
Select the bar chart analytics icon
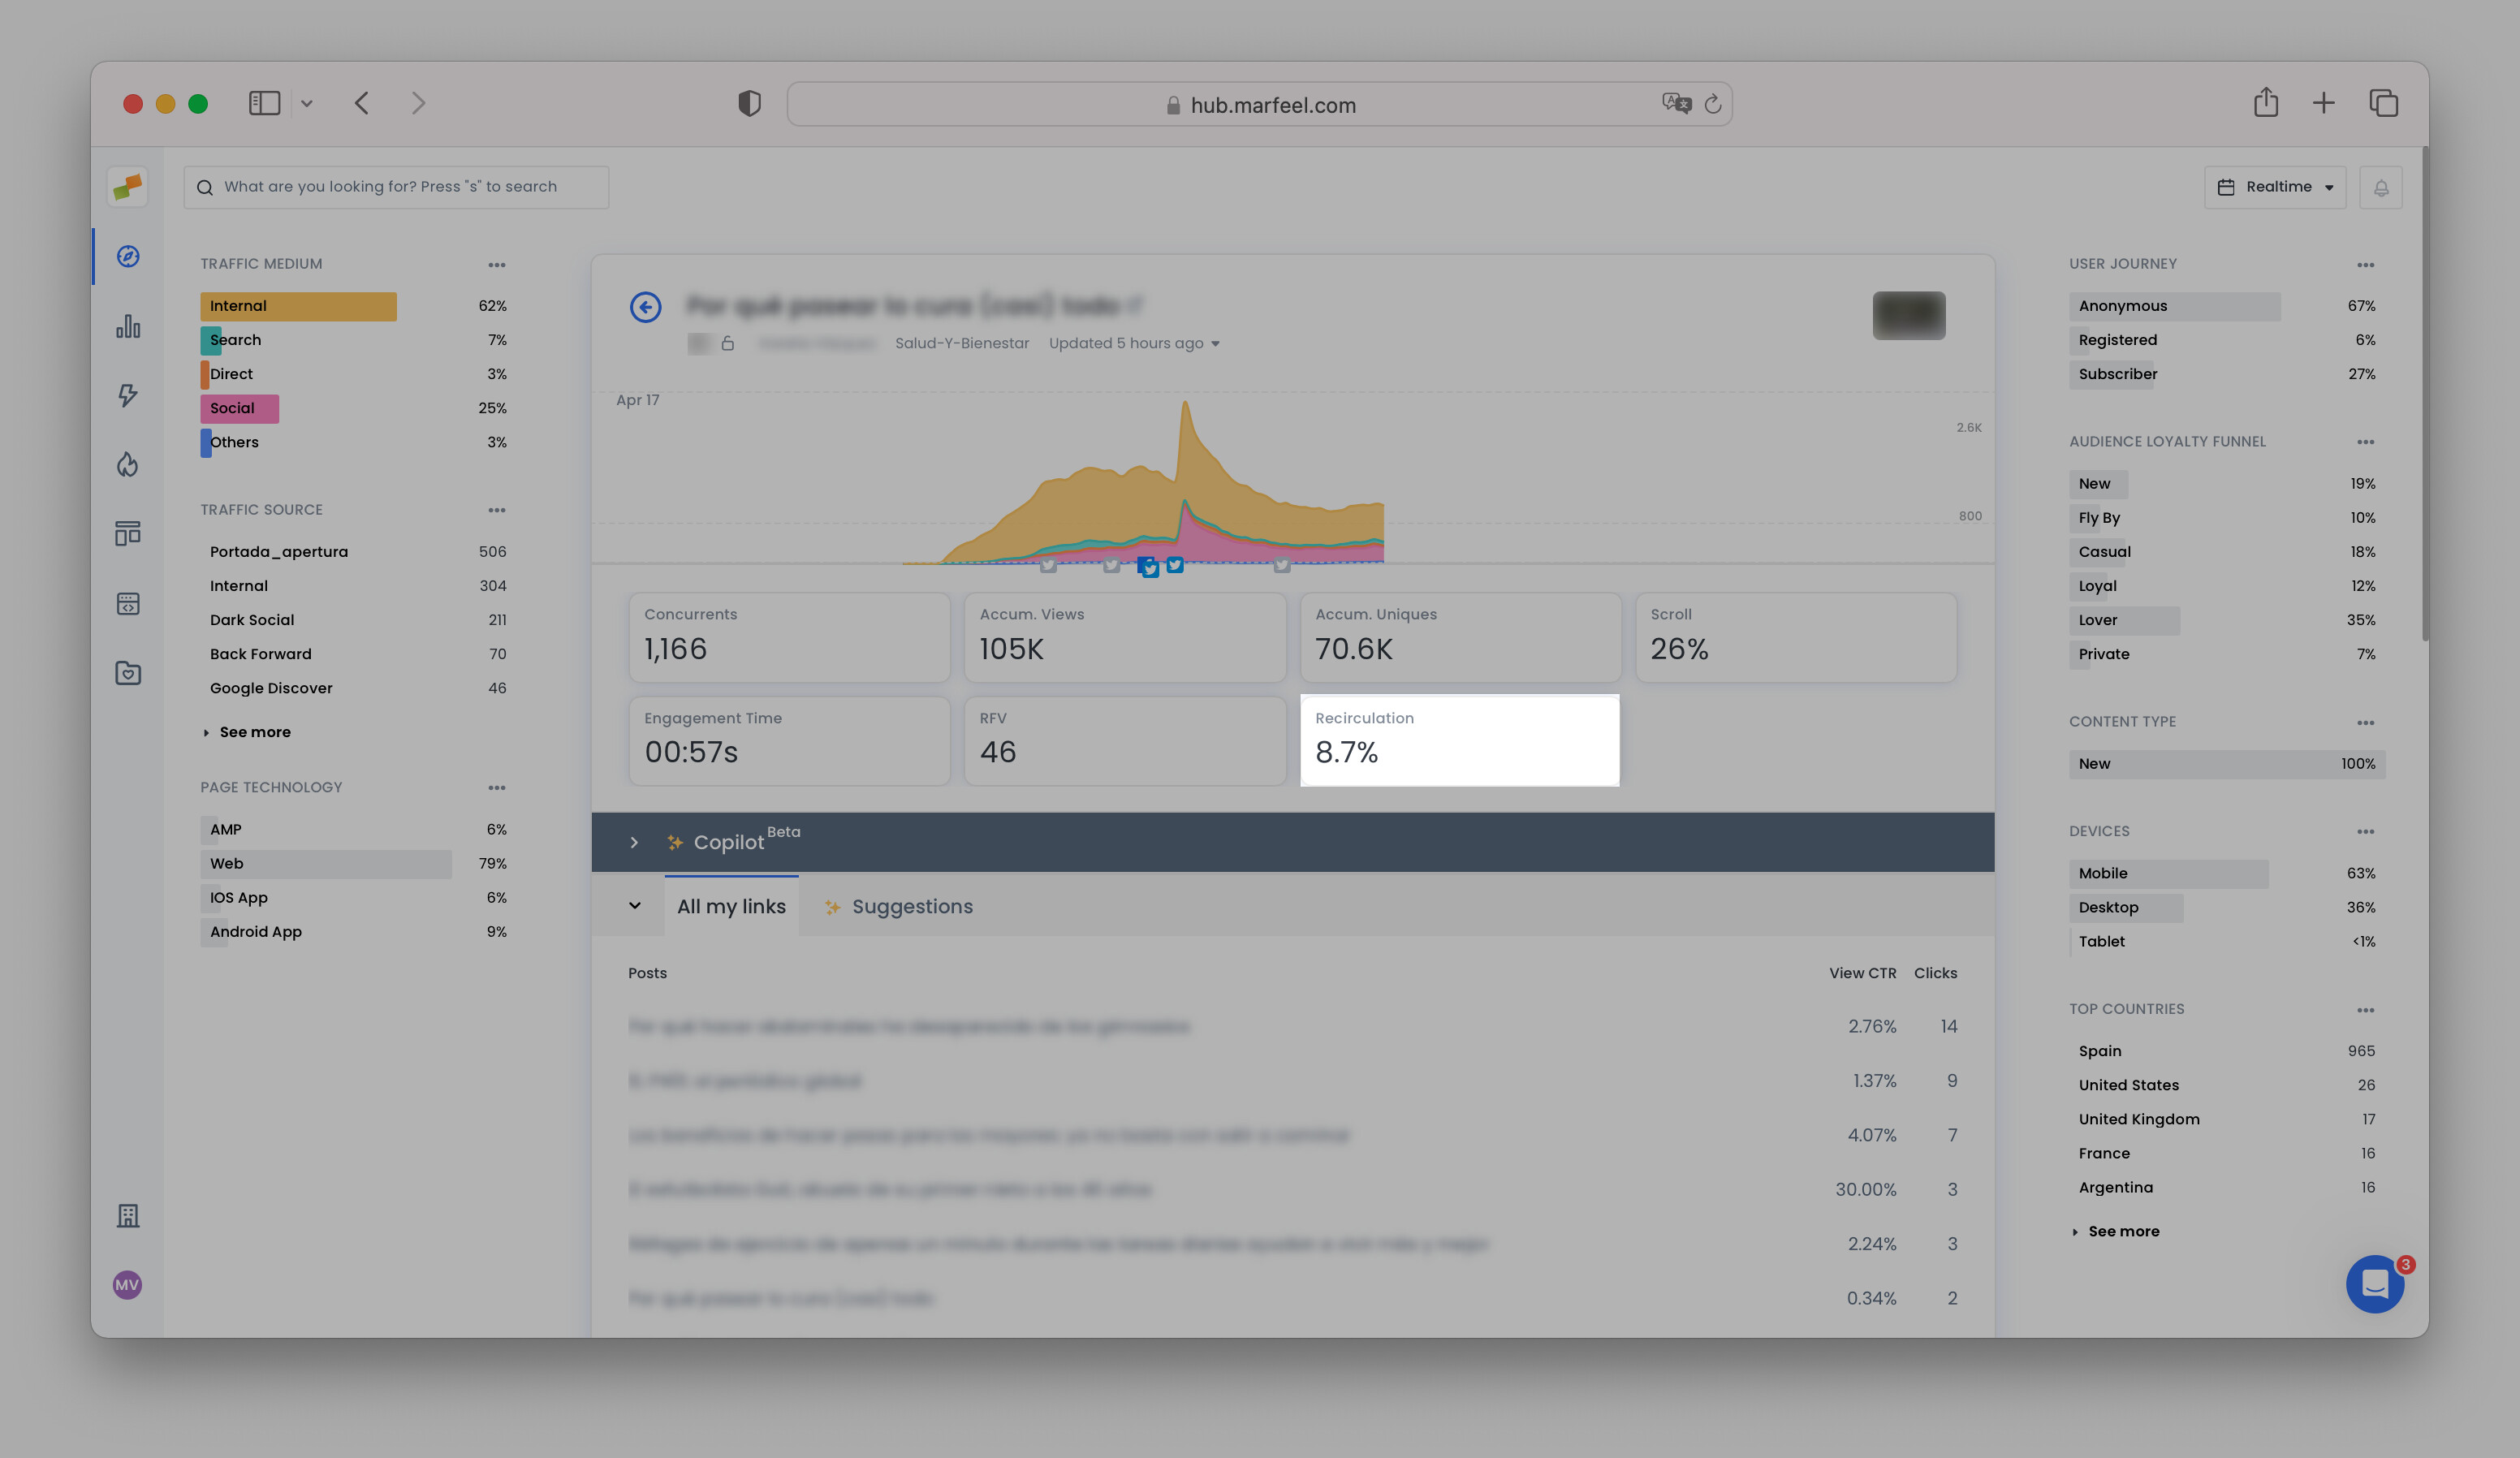pyautogui.click(x=128, y=327)
